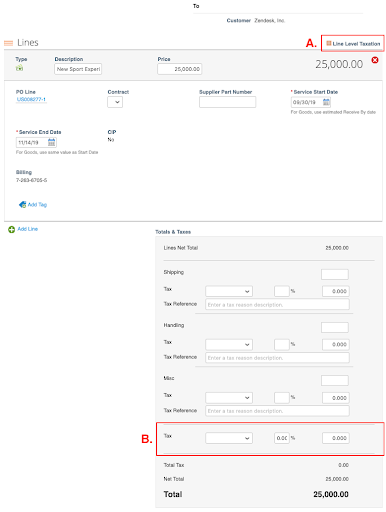Click the Add Tag icon

click(22, 205)
